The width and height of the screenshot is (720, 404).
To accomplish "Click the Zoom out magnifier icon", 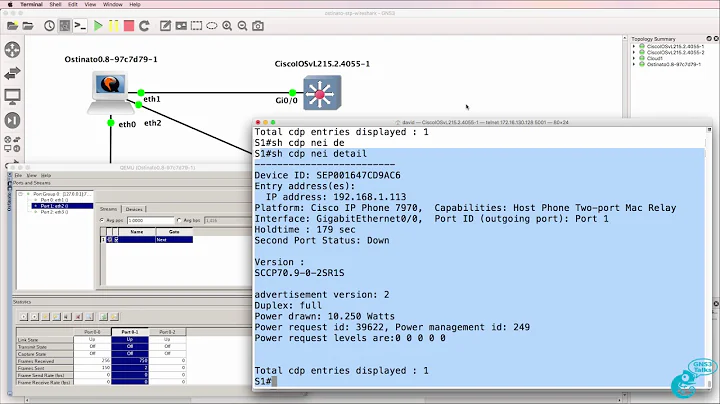I will 242,26.
